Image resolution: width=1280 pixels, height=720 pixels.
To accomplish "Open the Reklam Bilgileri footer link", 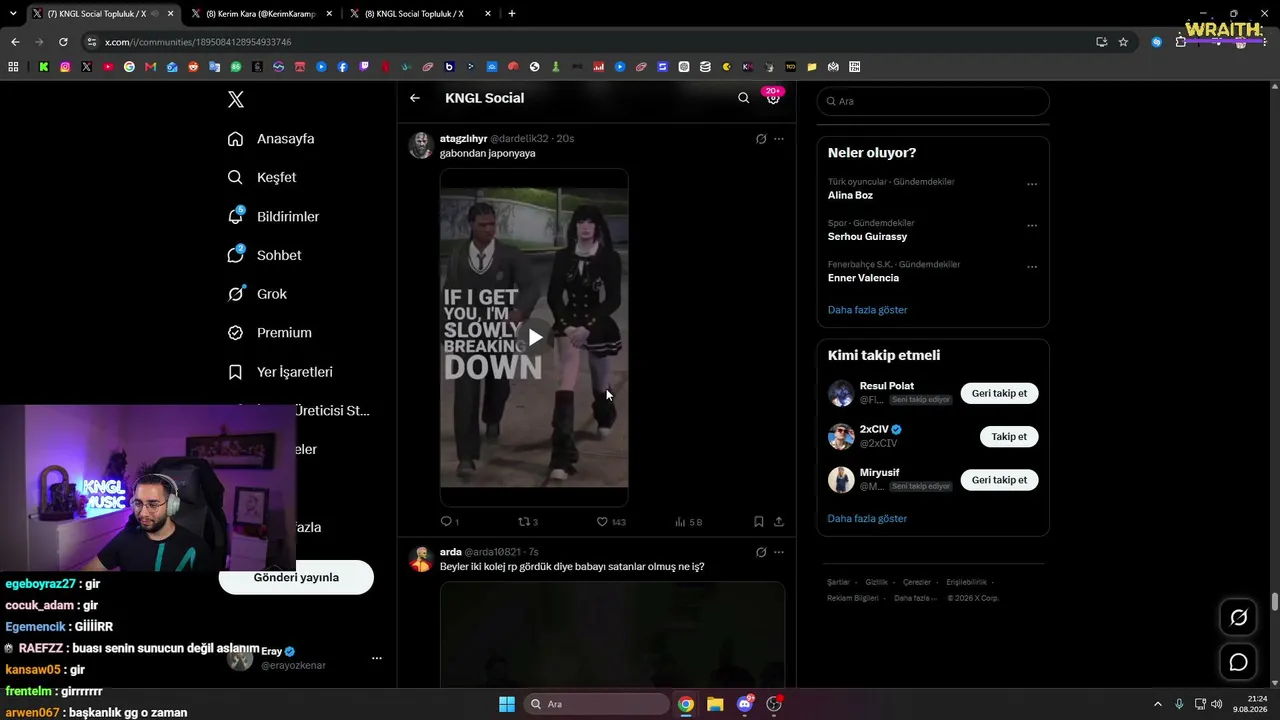I will [x=853, y=598].
